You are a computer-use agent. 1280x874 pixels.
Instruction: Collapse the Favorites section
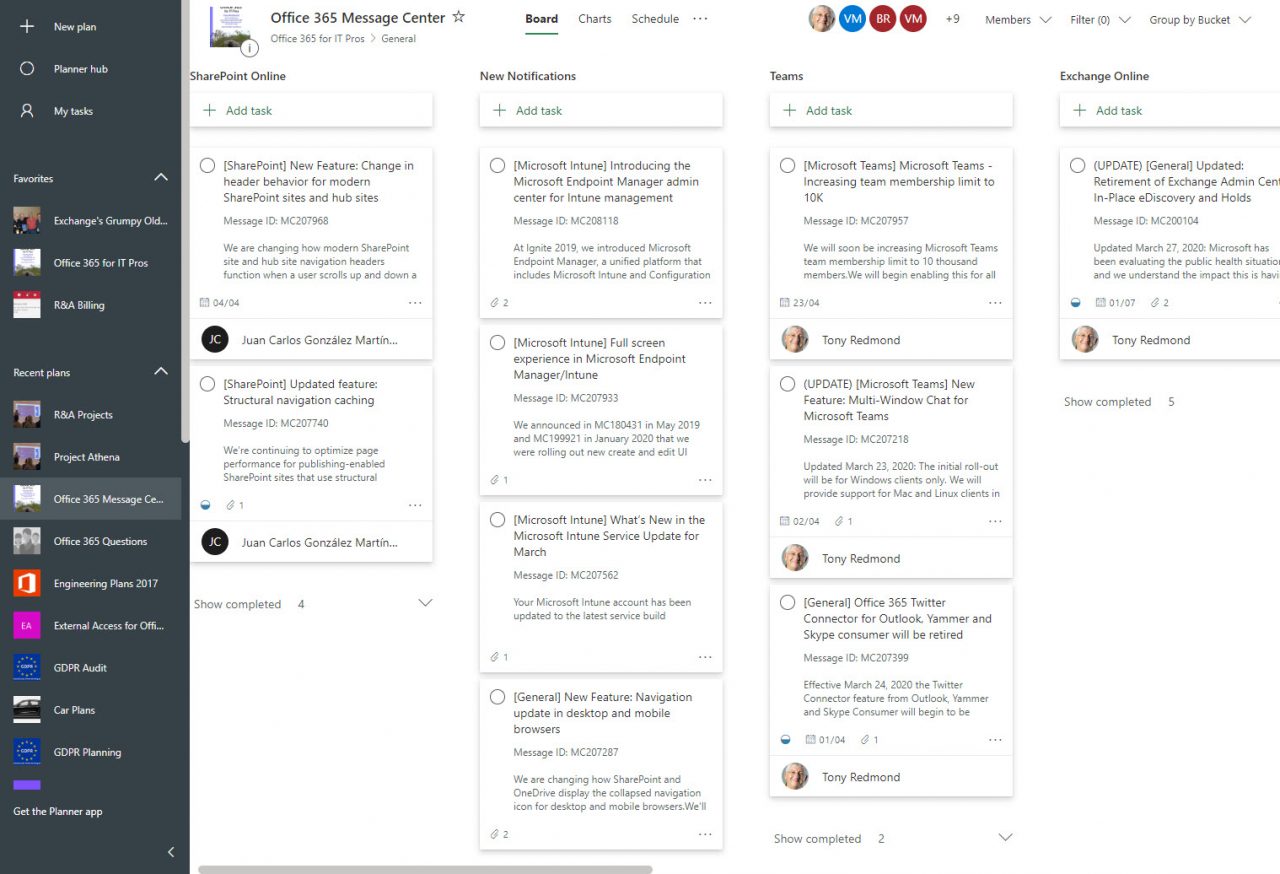coord(161,178)
